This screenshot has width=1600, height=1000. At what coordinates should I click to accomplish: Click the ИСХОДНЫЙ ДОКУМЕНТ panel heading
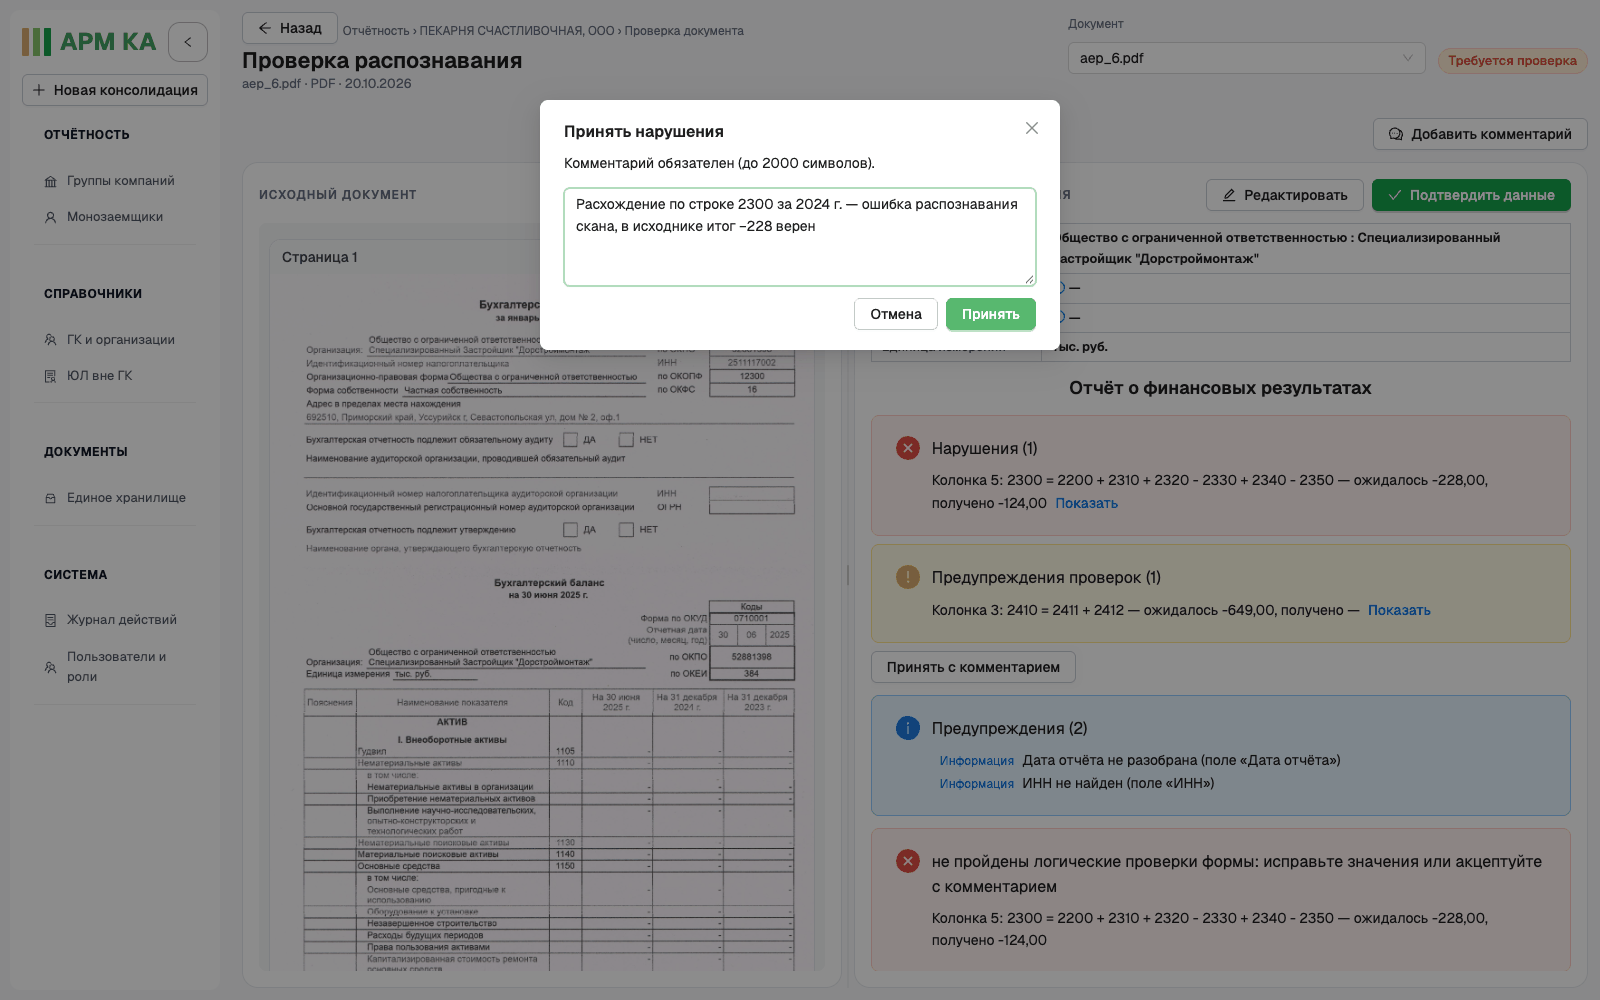pos(338,195)
